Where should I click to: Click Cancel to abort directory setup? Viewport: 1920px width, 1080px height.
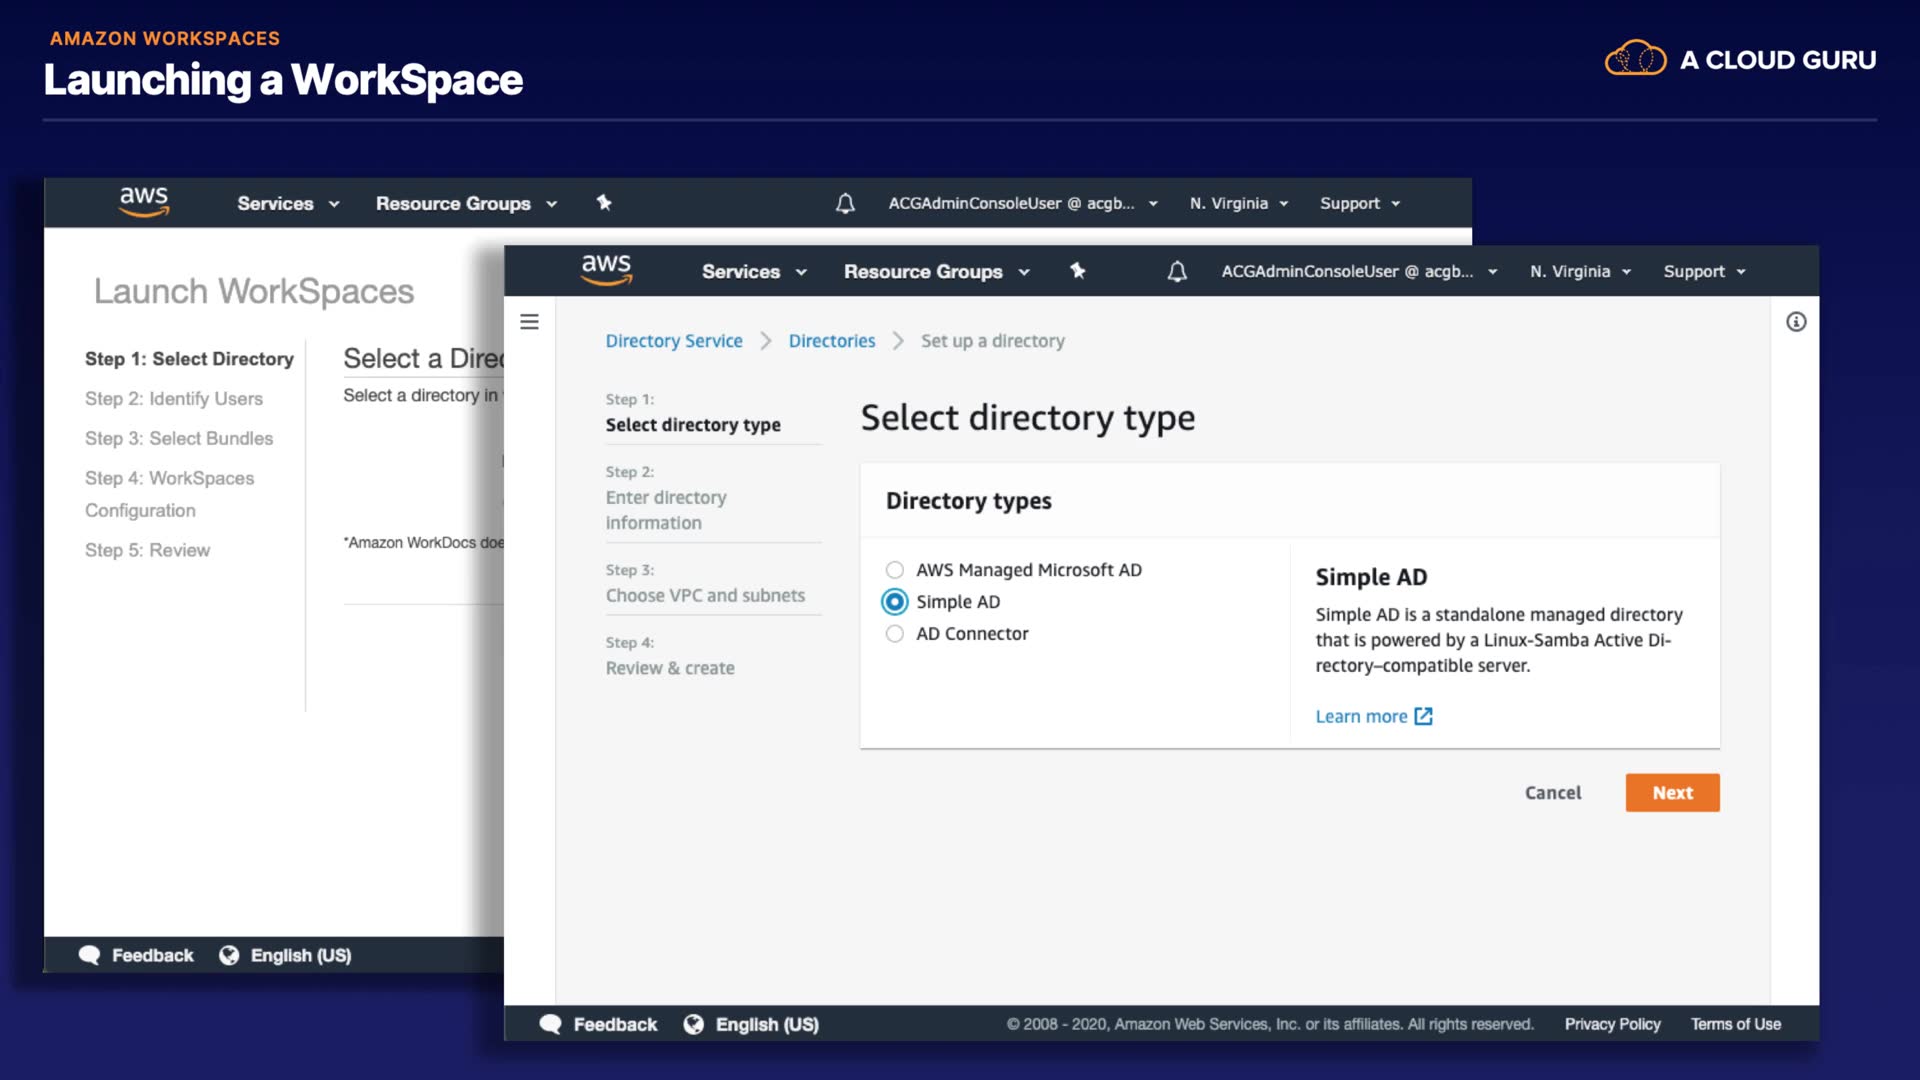coord(1552,793)
